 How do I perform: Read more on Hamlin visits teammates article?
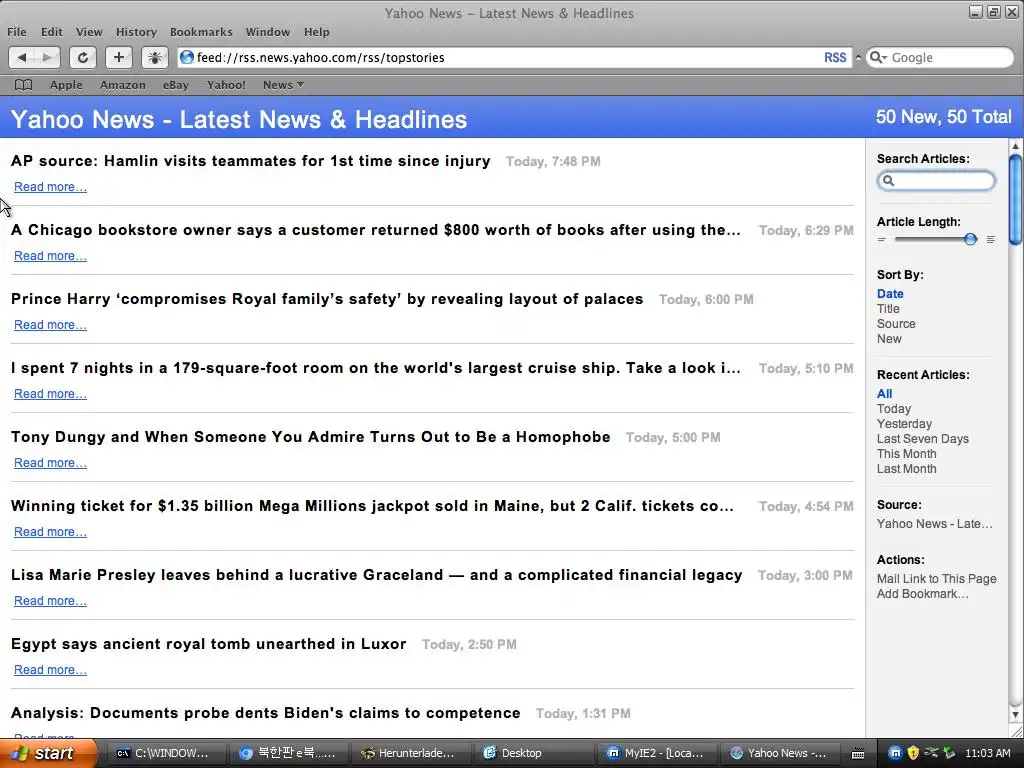click(50, 187)
